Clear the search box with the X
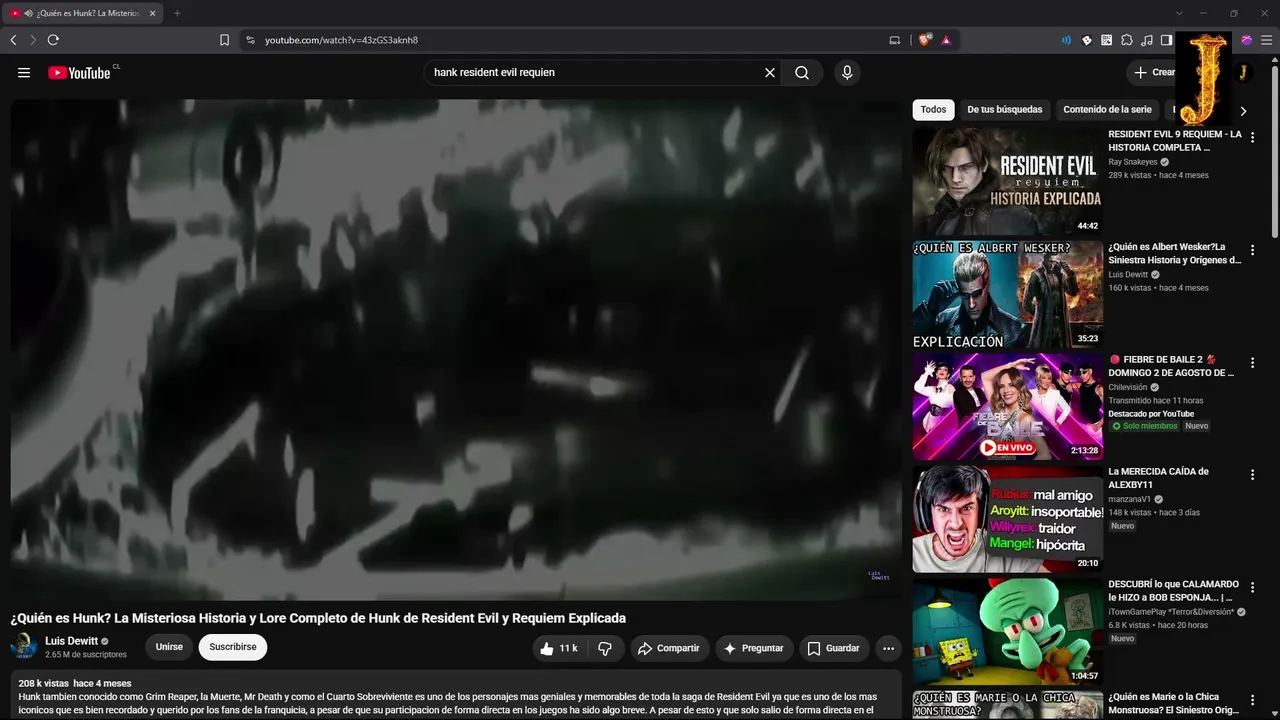Screen dimensions: 1280x720 pos(770,72)
